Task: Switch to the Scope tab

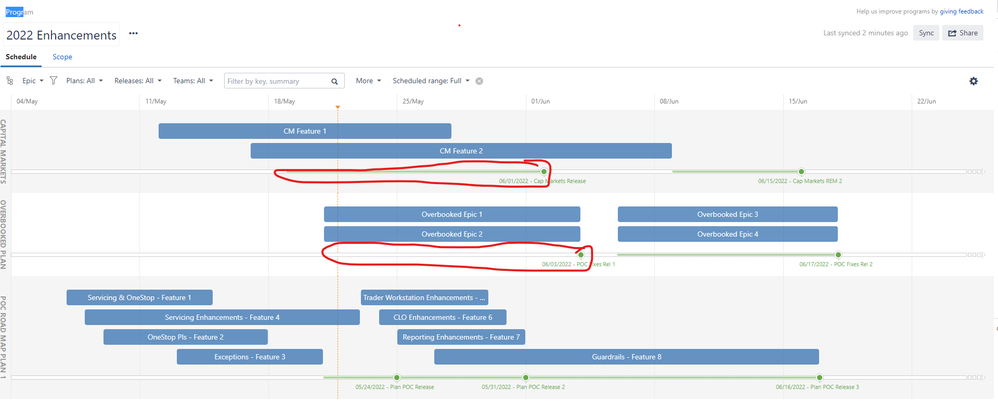Action: click(62, 57)
